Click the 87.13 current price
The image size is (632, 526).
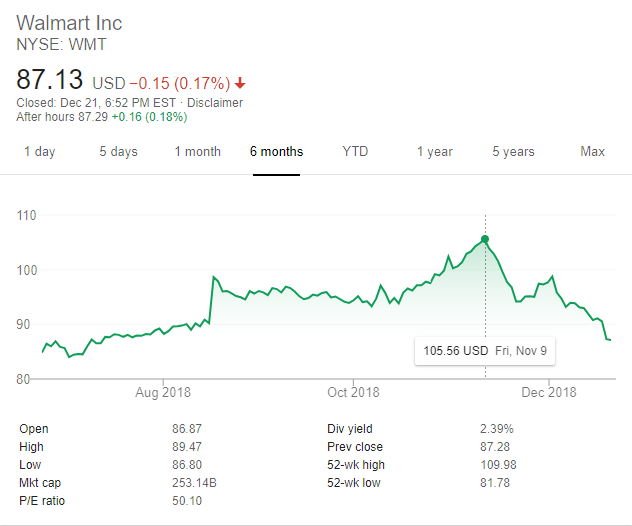click(50, 79)
